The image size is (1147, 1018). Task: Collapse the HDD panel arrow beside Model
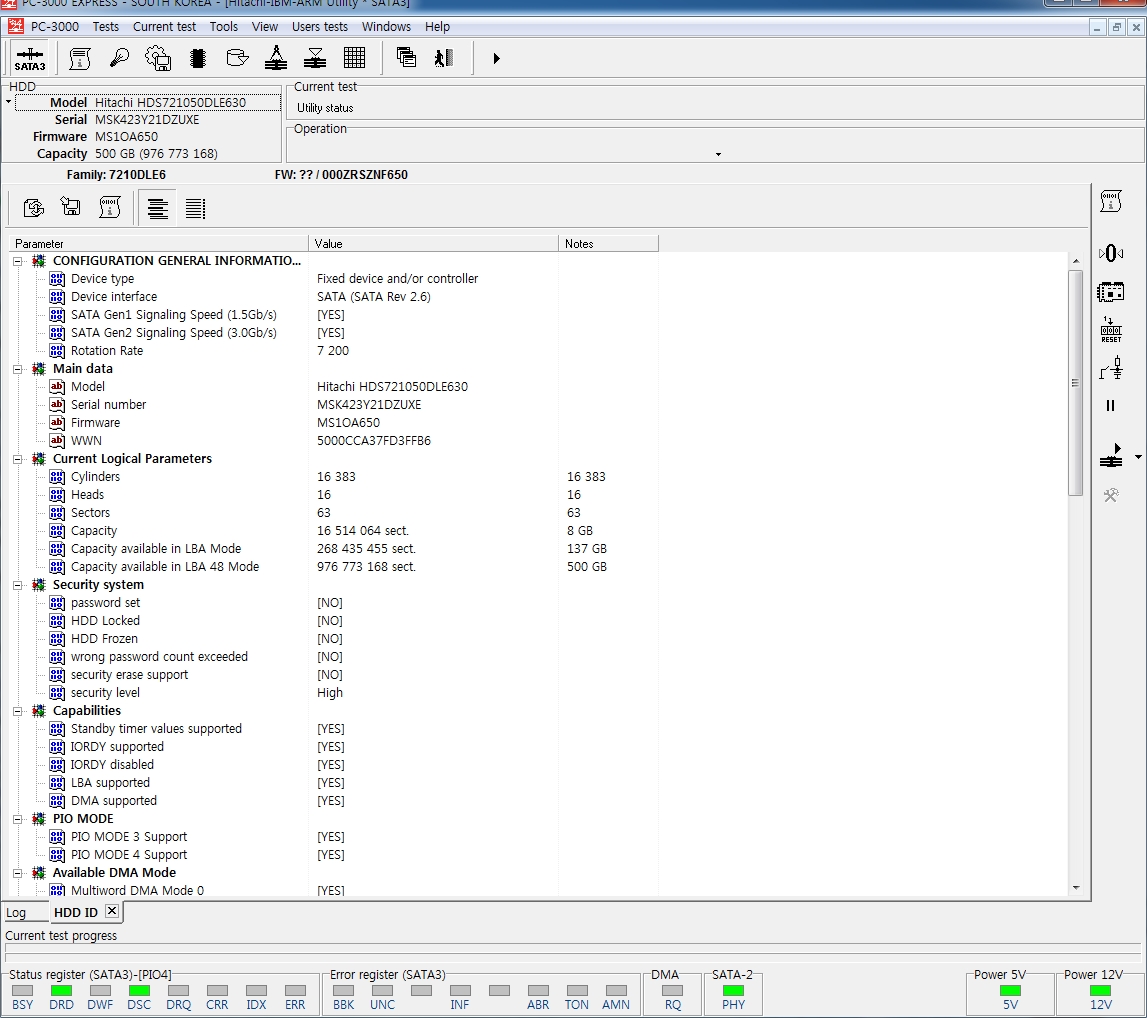pyautogui.click(x=8, y=102)
